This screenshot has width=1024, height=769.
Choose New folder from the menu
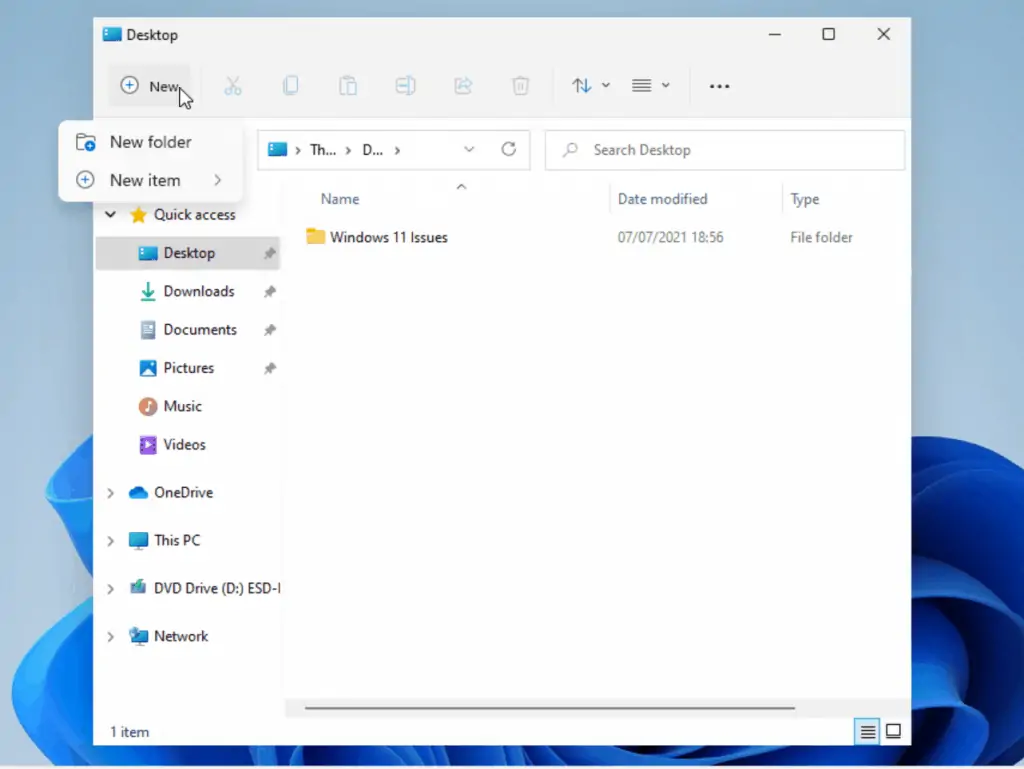click(150, 142)
